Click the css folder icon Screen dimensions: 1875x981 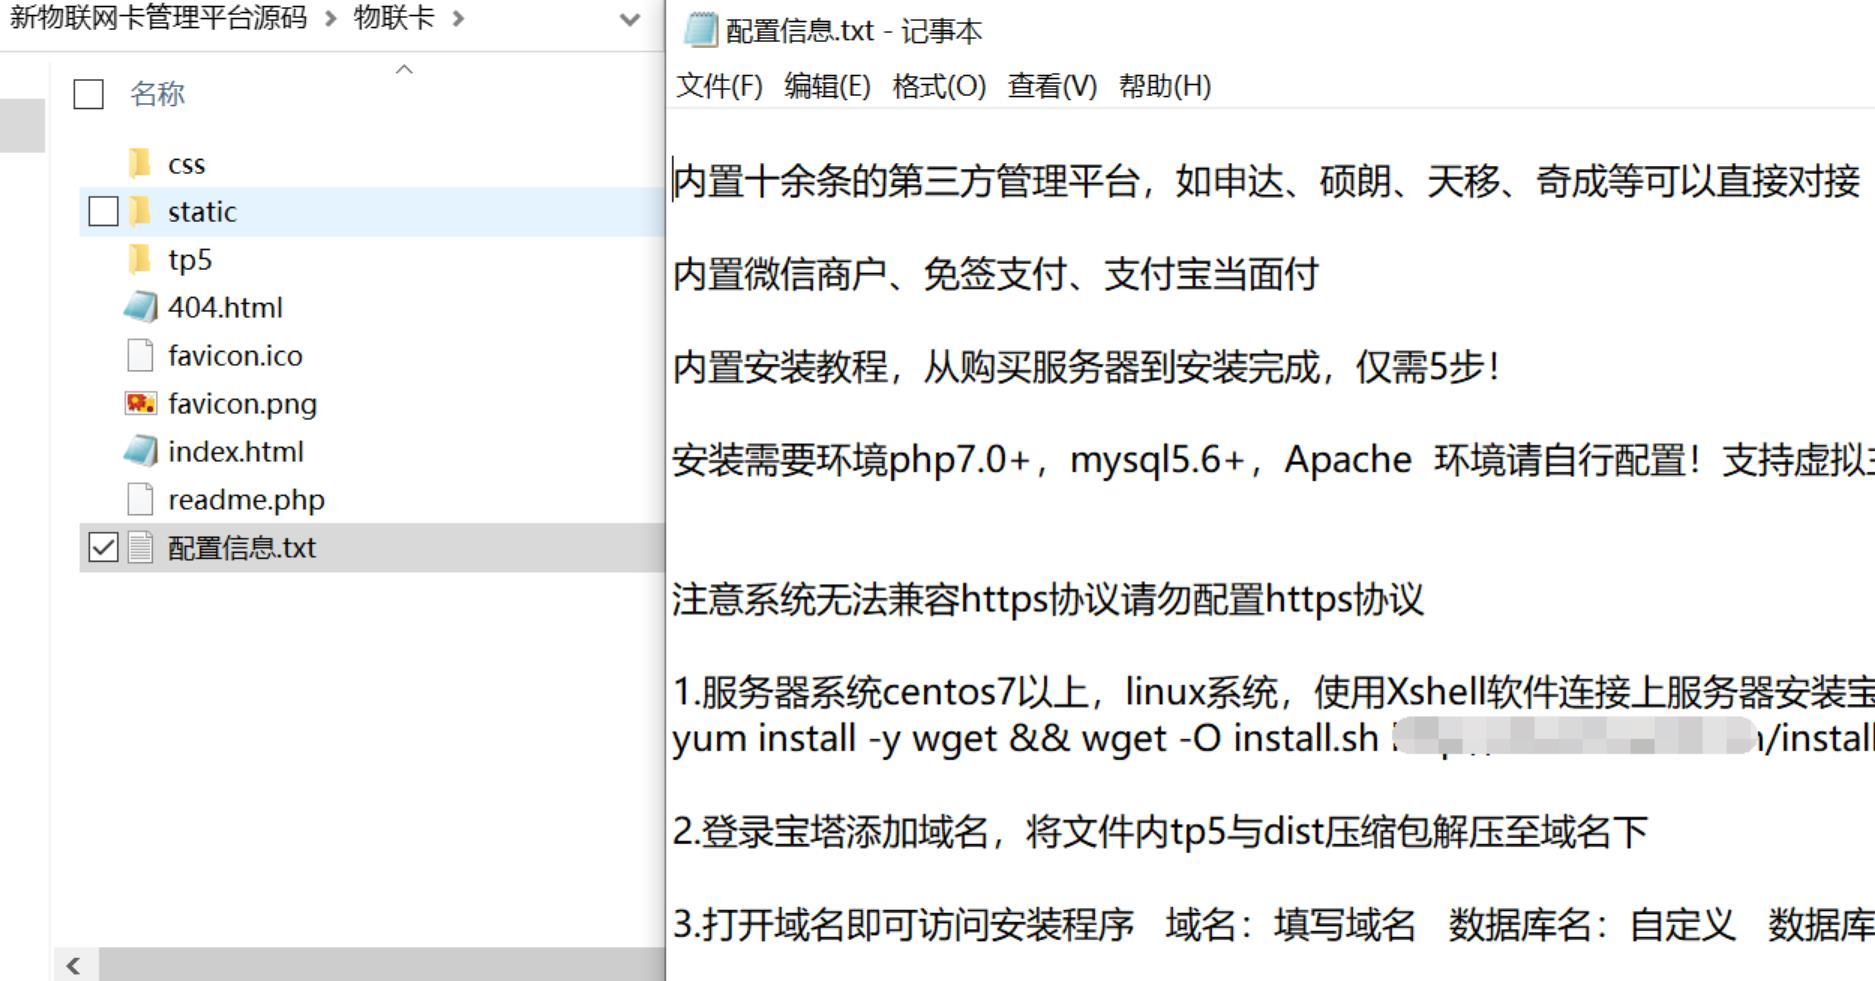click(x=140, y=163)
